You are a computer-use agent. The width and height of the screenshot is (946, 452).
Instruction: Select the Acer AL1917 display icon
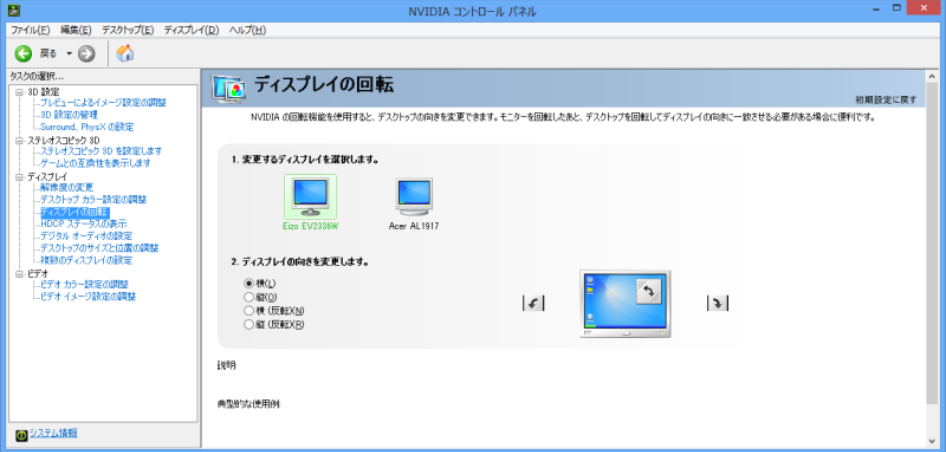coord(413,197)
